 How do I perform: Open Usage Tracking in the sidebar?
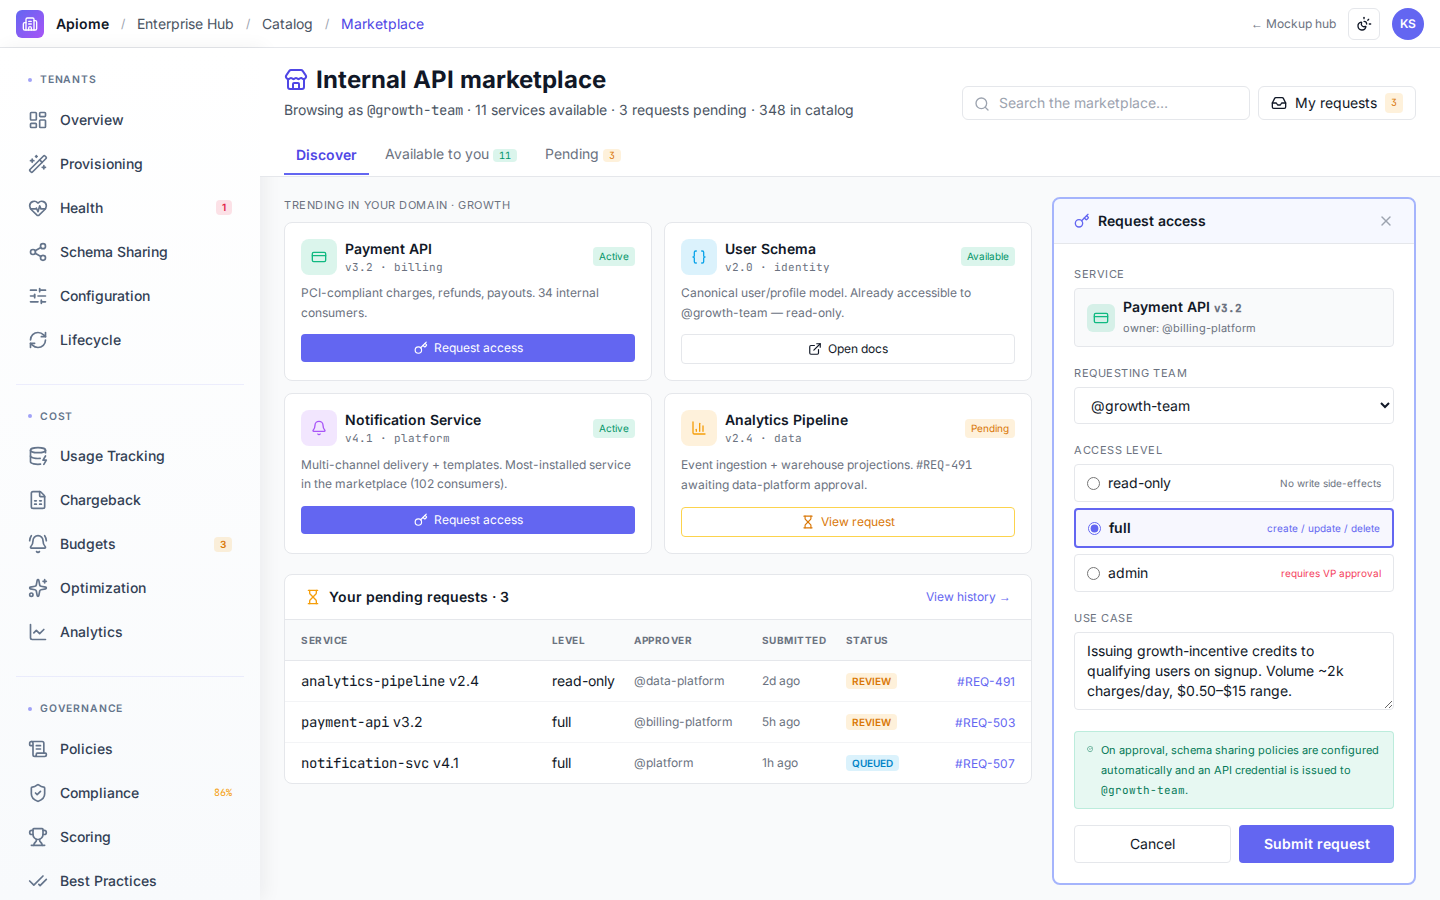point(130,456)
